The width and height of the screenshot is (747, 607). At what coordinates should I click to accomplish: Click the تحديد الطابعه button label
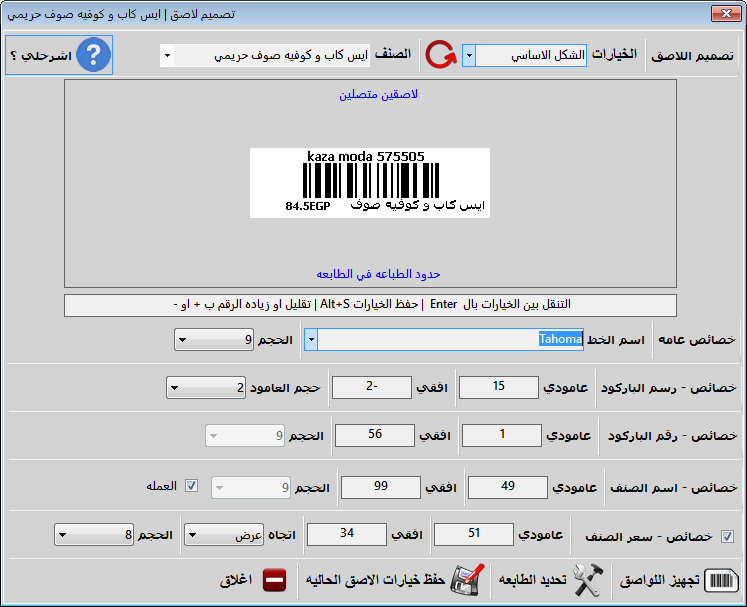pos(533,579)
